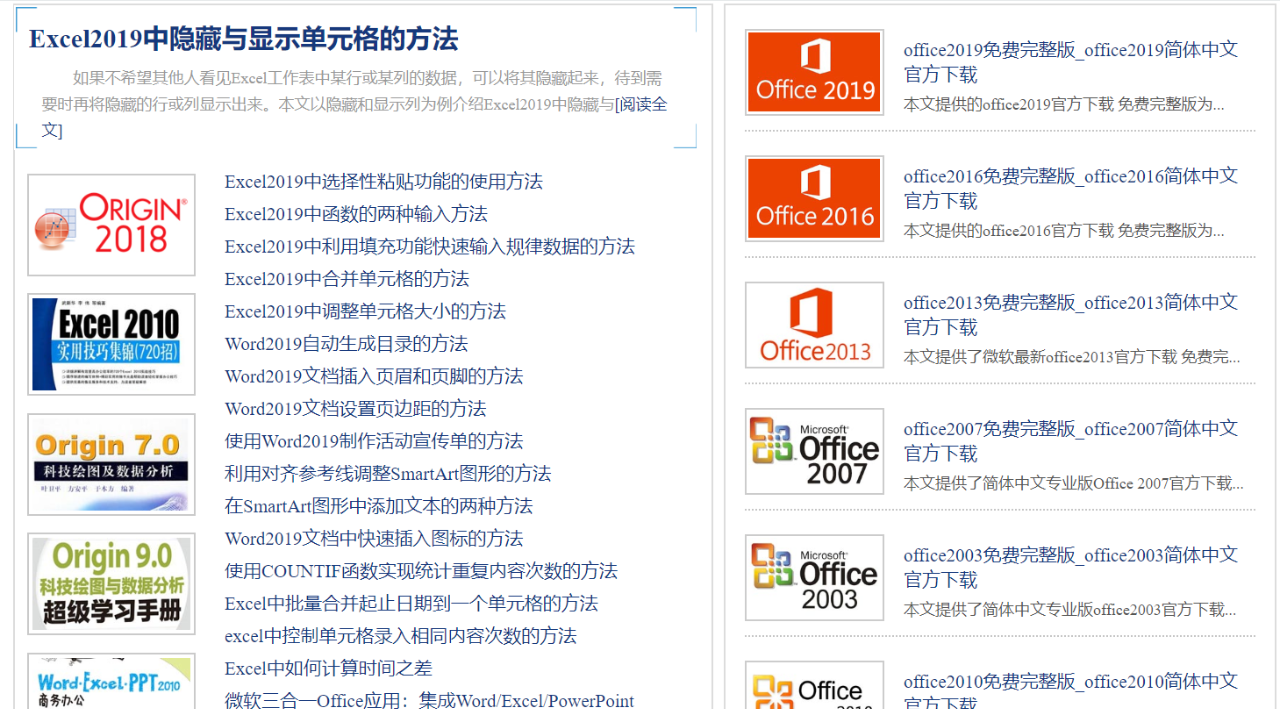Open the Office 2016 logo thumbnail

[814, 198]
